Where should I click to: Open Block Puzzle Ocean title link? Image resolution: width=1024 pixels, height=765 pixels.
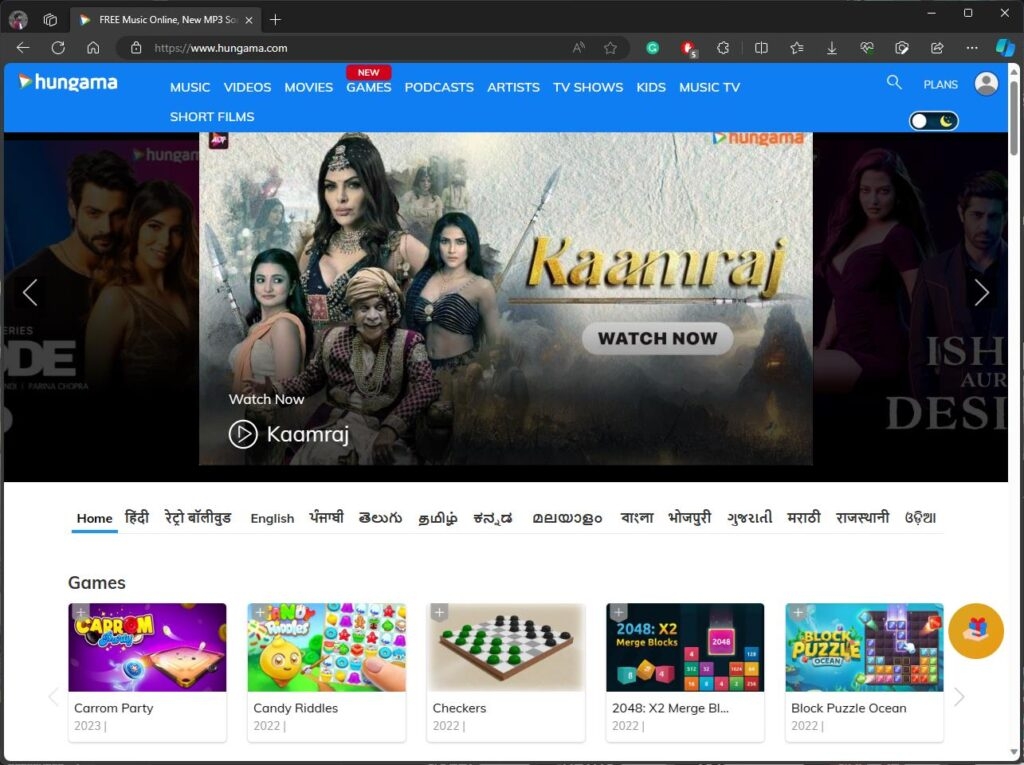tap(848, 708)
